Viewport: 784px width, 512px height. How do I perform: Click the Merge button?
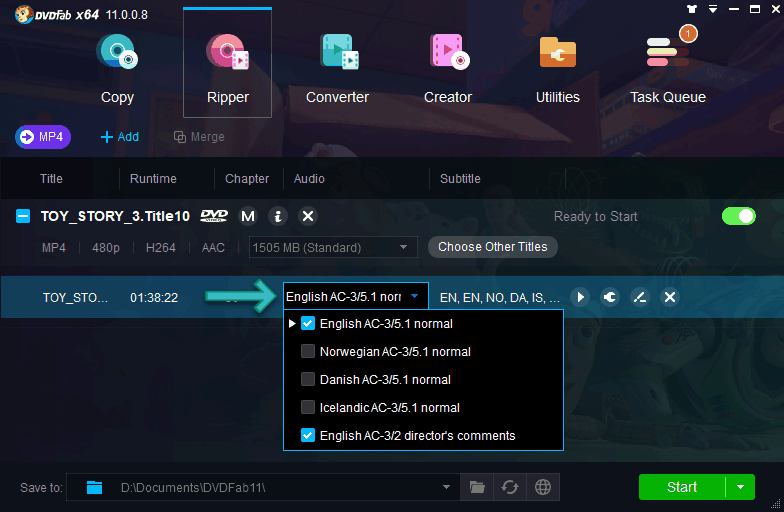(x=199, y=137)
